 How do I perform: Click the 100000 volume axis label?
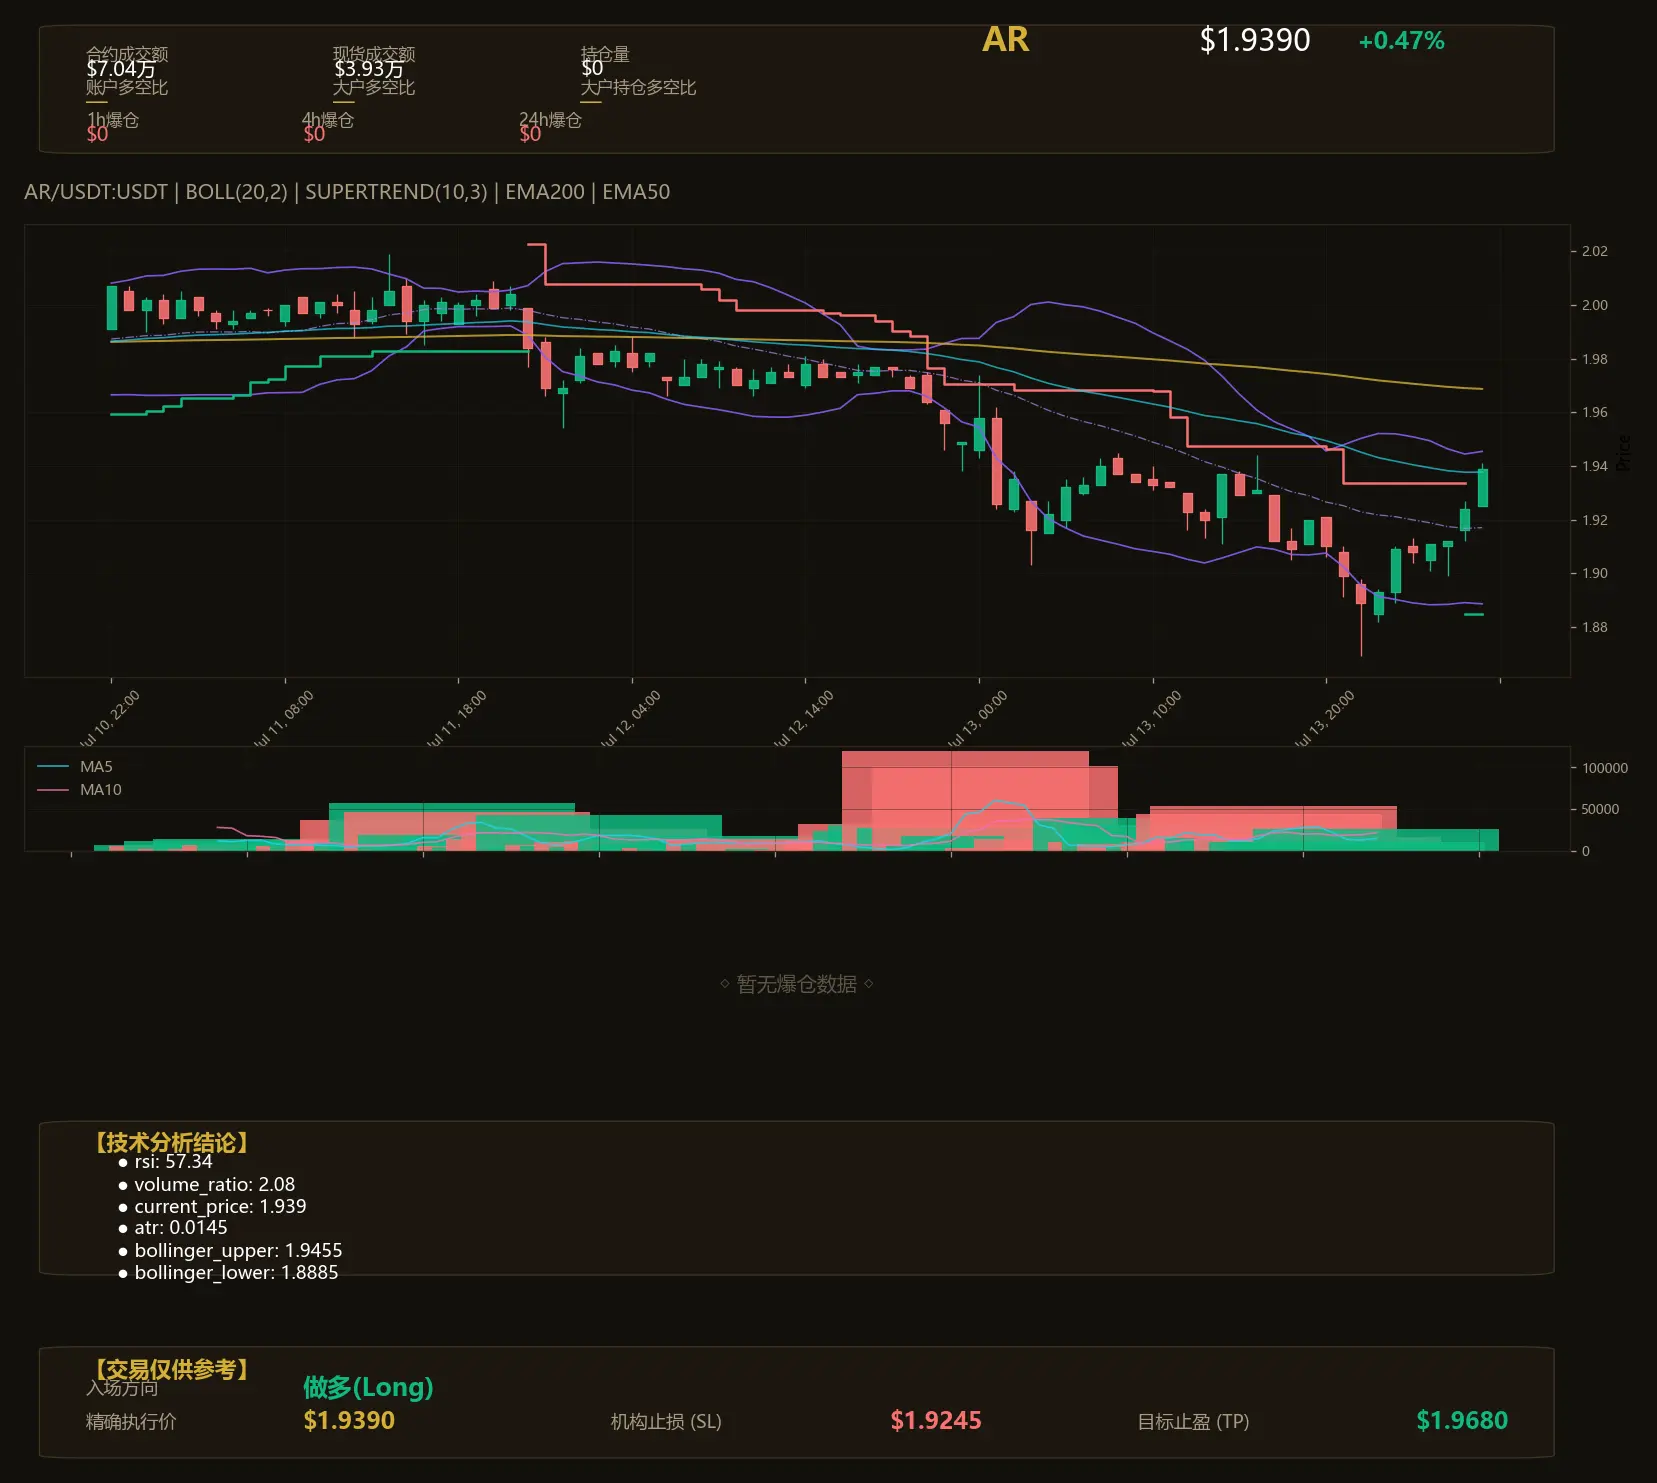tap(1605, 768)
